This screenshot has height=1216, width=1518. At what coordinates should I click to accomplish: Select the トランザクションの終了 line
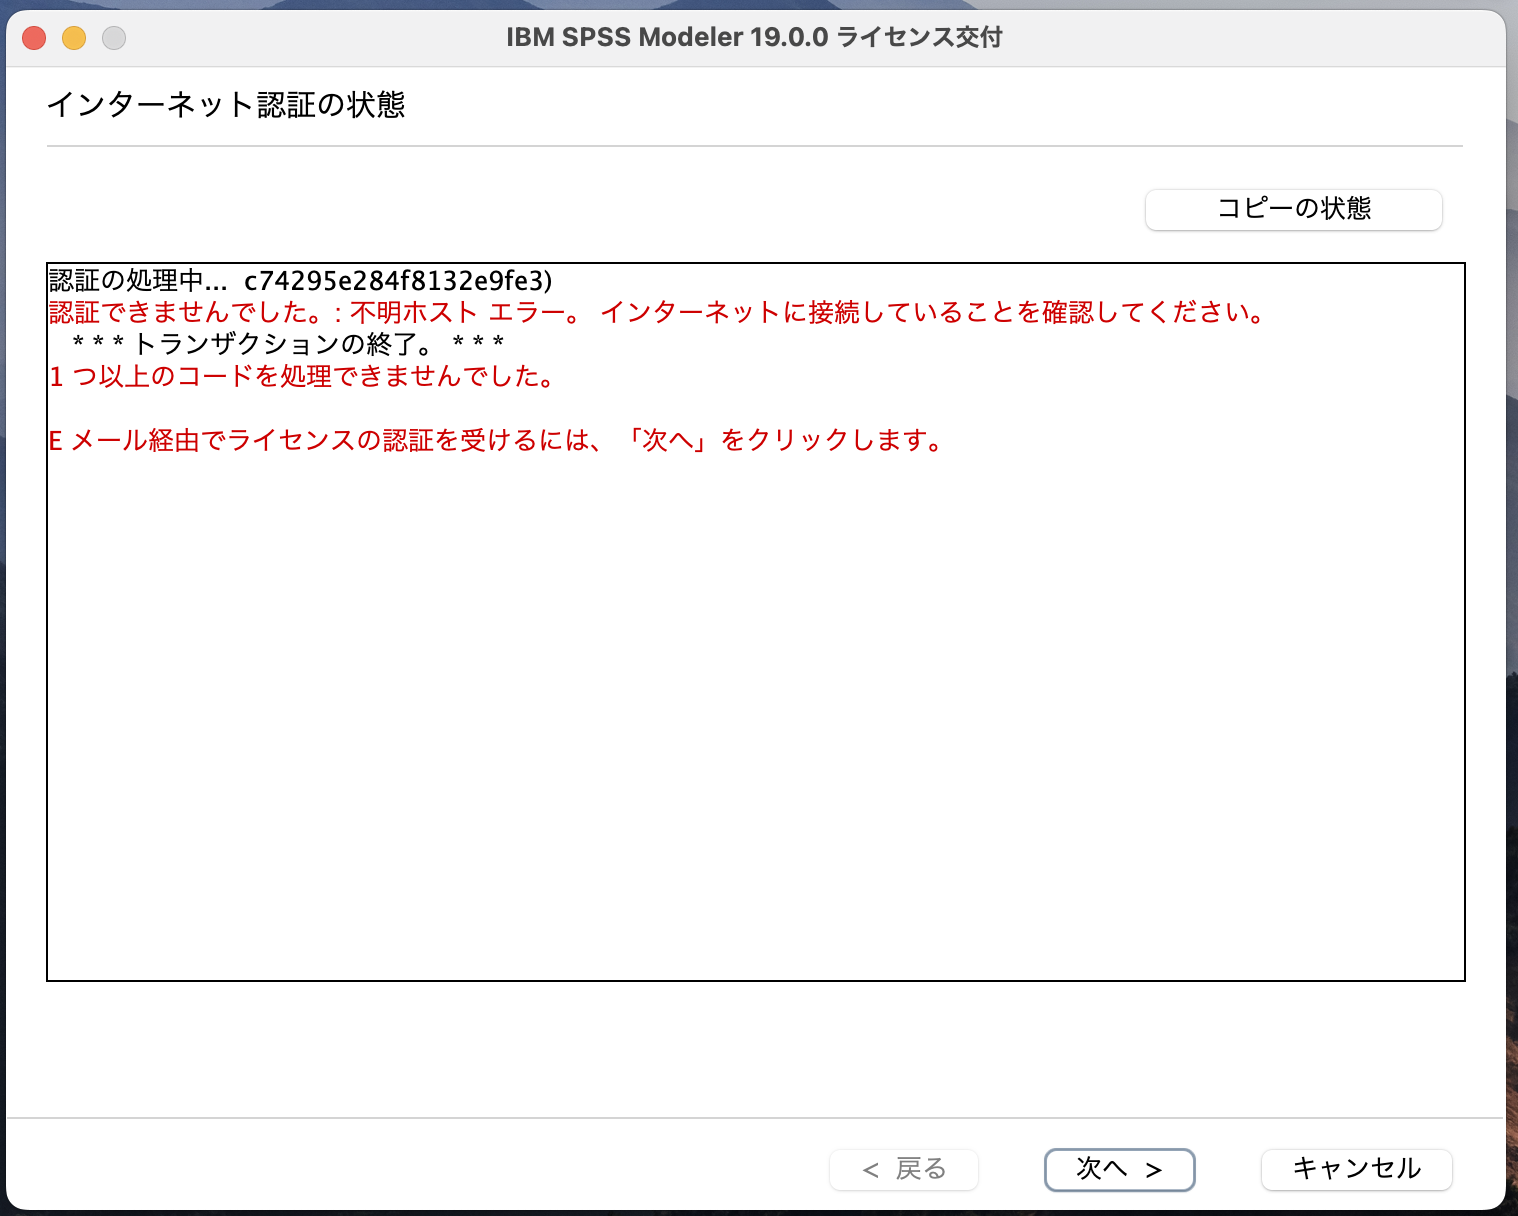[x=288, y=344]
